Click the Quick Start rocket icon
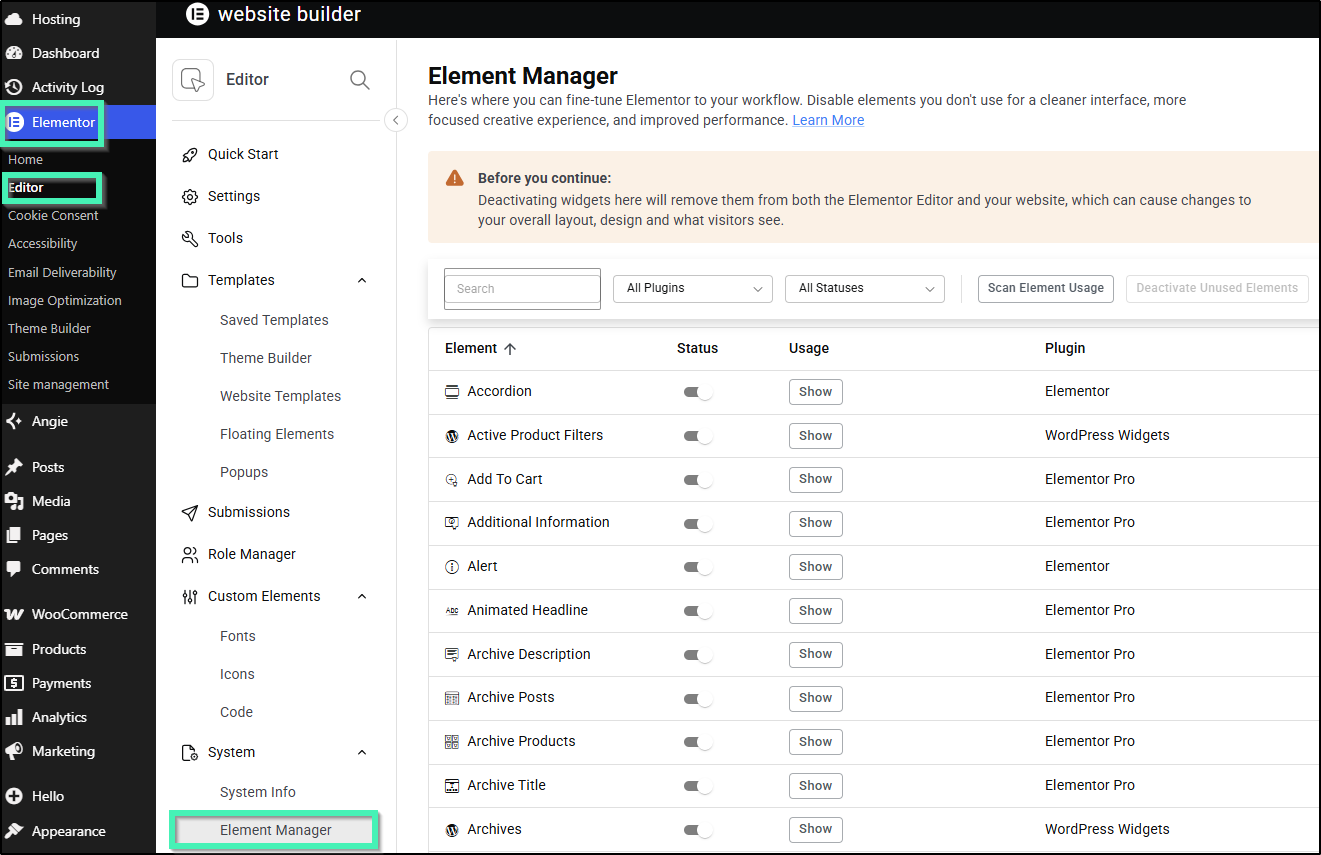The width and height of the screenshot is (1321, 855). click(190, 155)
